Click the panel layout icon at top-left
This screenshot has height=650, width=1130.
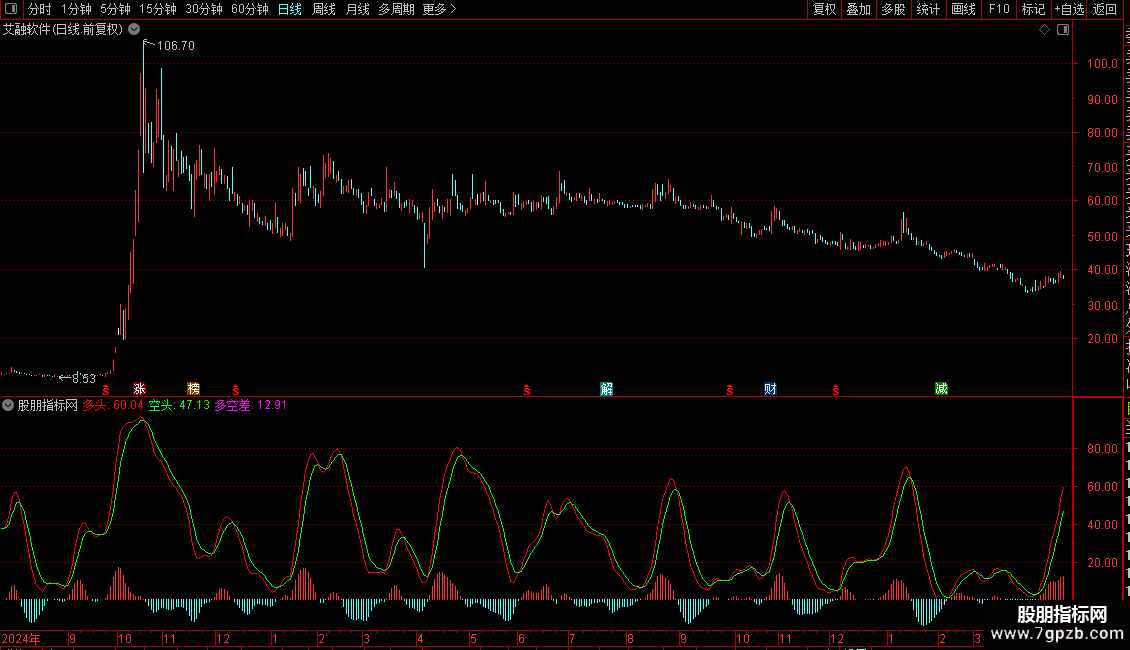click(x=11, y=9)
